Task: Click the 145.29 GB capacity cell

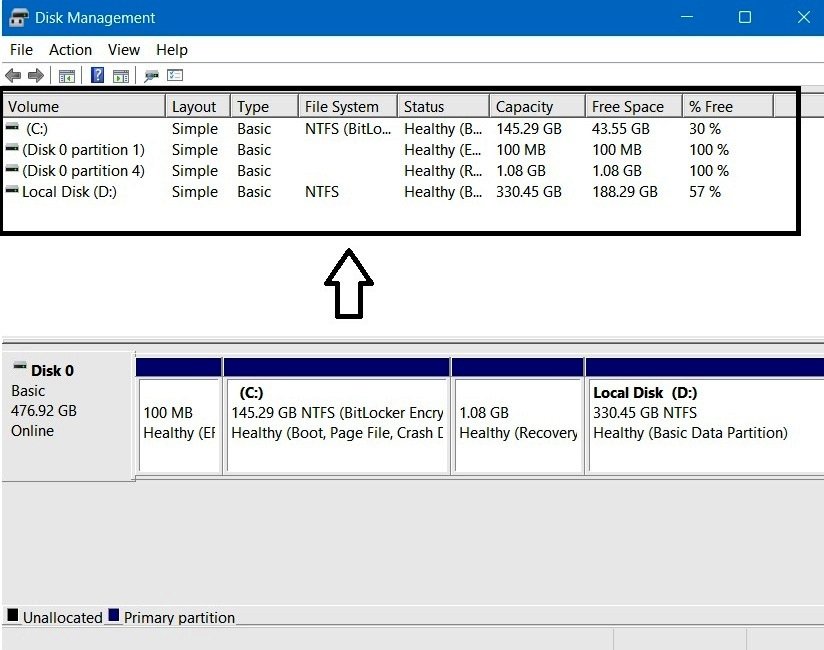Action: pyautogui.click(x=529, y=129)
